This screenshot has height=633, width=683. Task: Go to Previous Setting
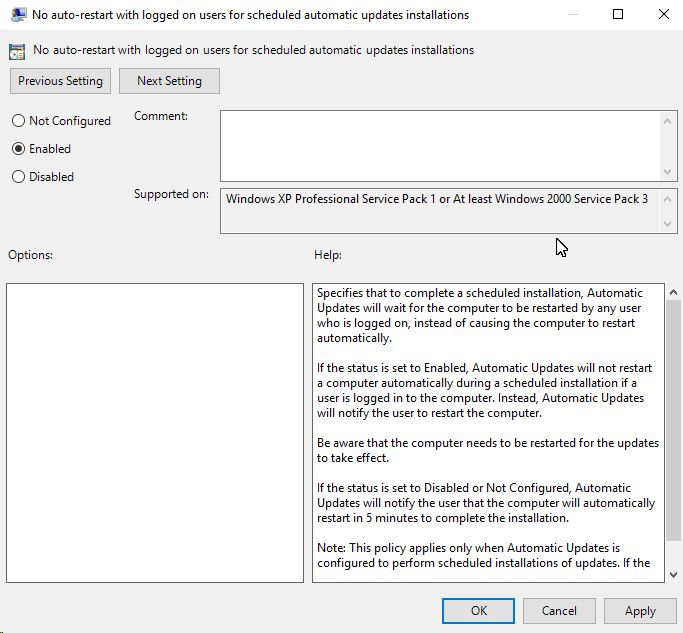pyautogui.click(x=61, y=81)
